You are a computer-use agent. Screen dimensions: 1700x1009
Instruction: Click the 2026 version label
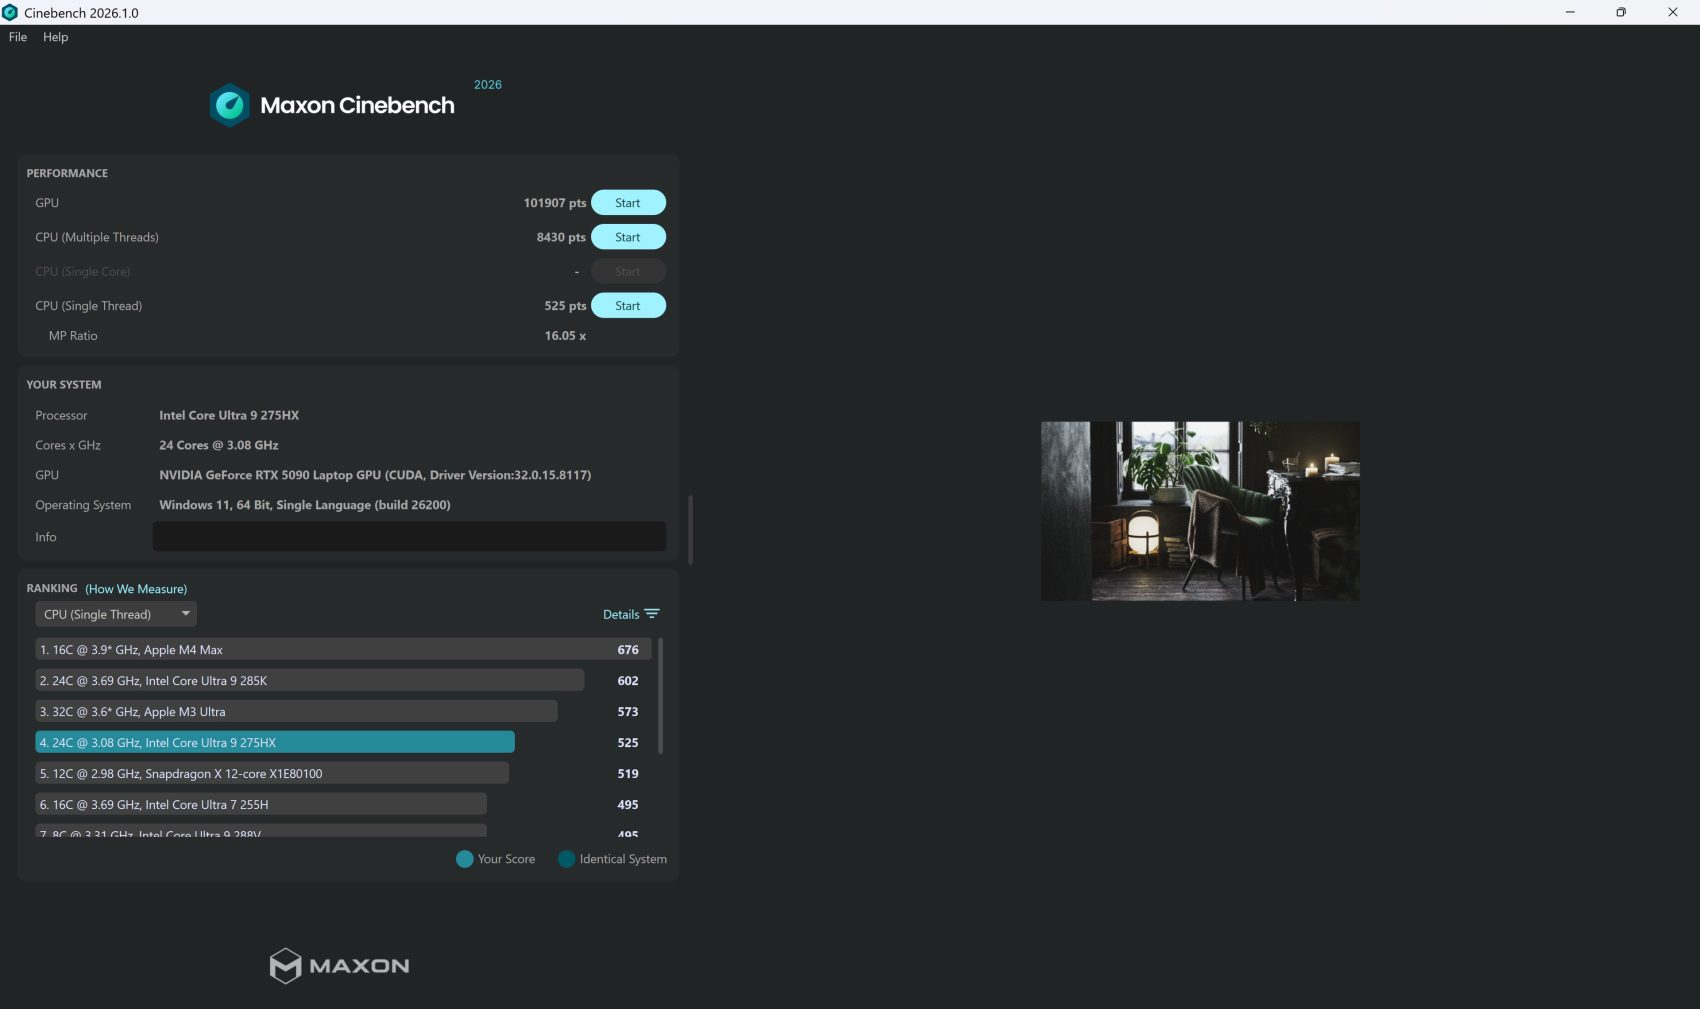(488, 85)
